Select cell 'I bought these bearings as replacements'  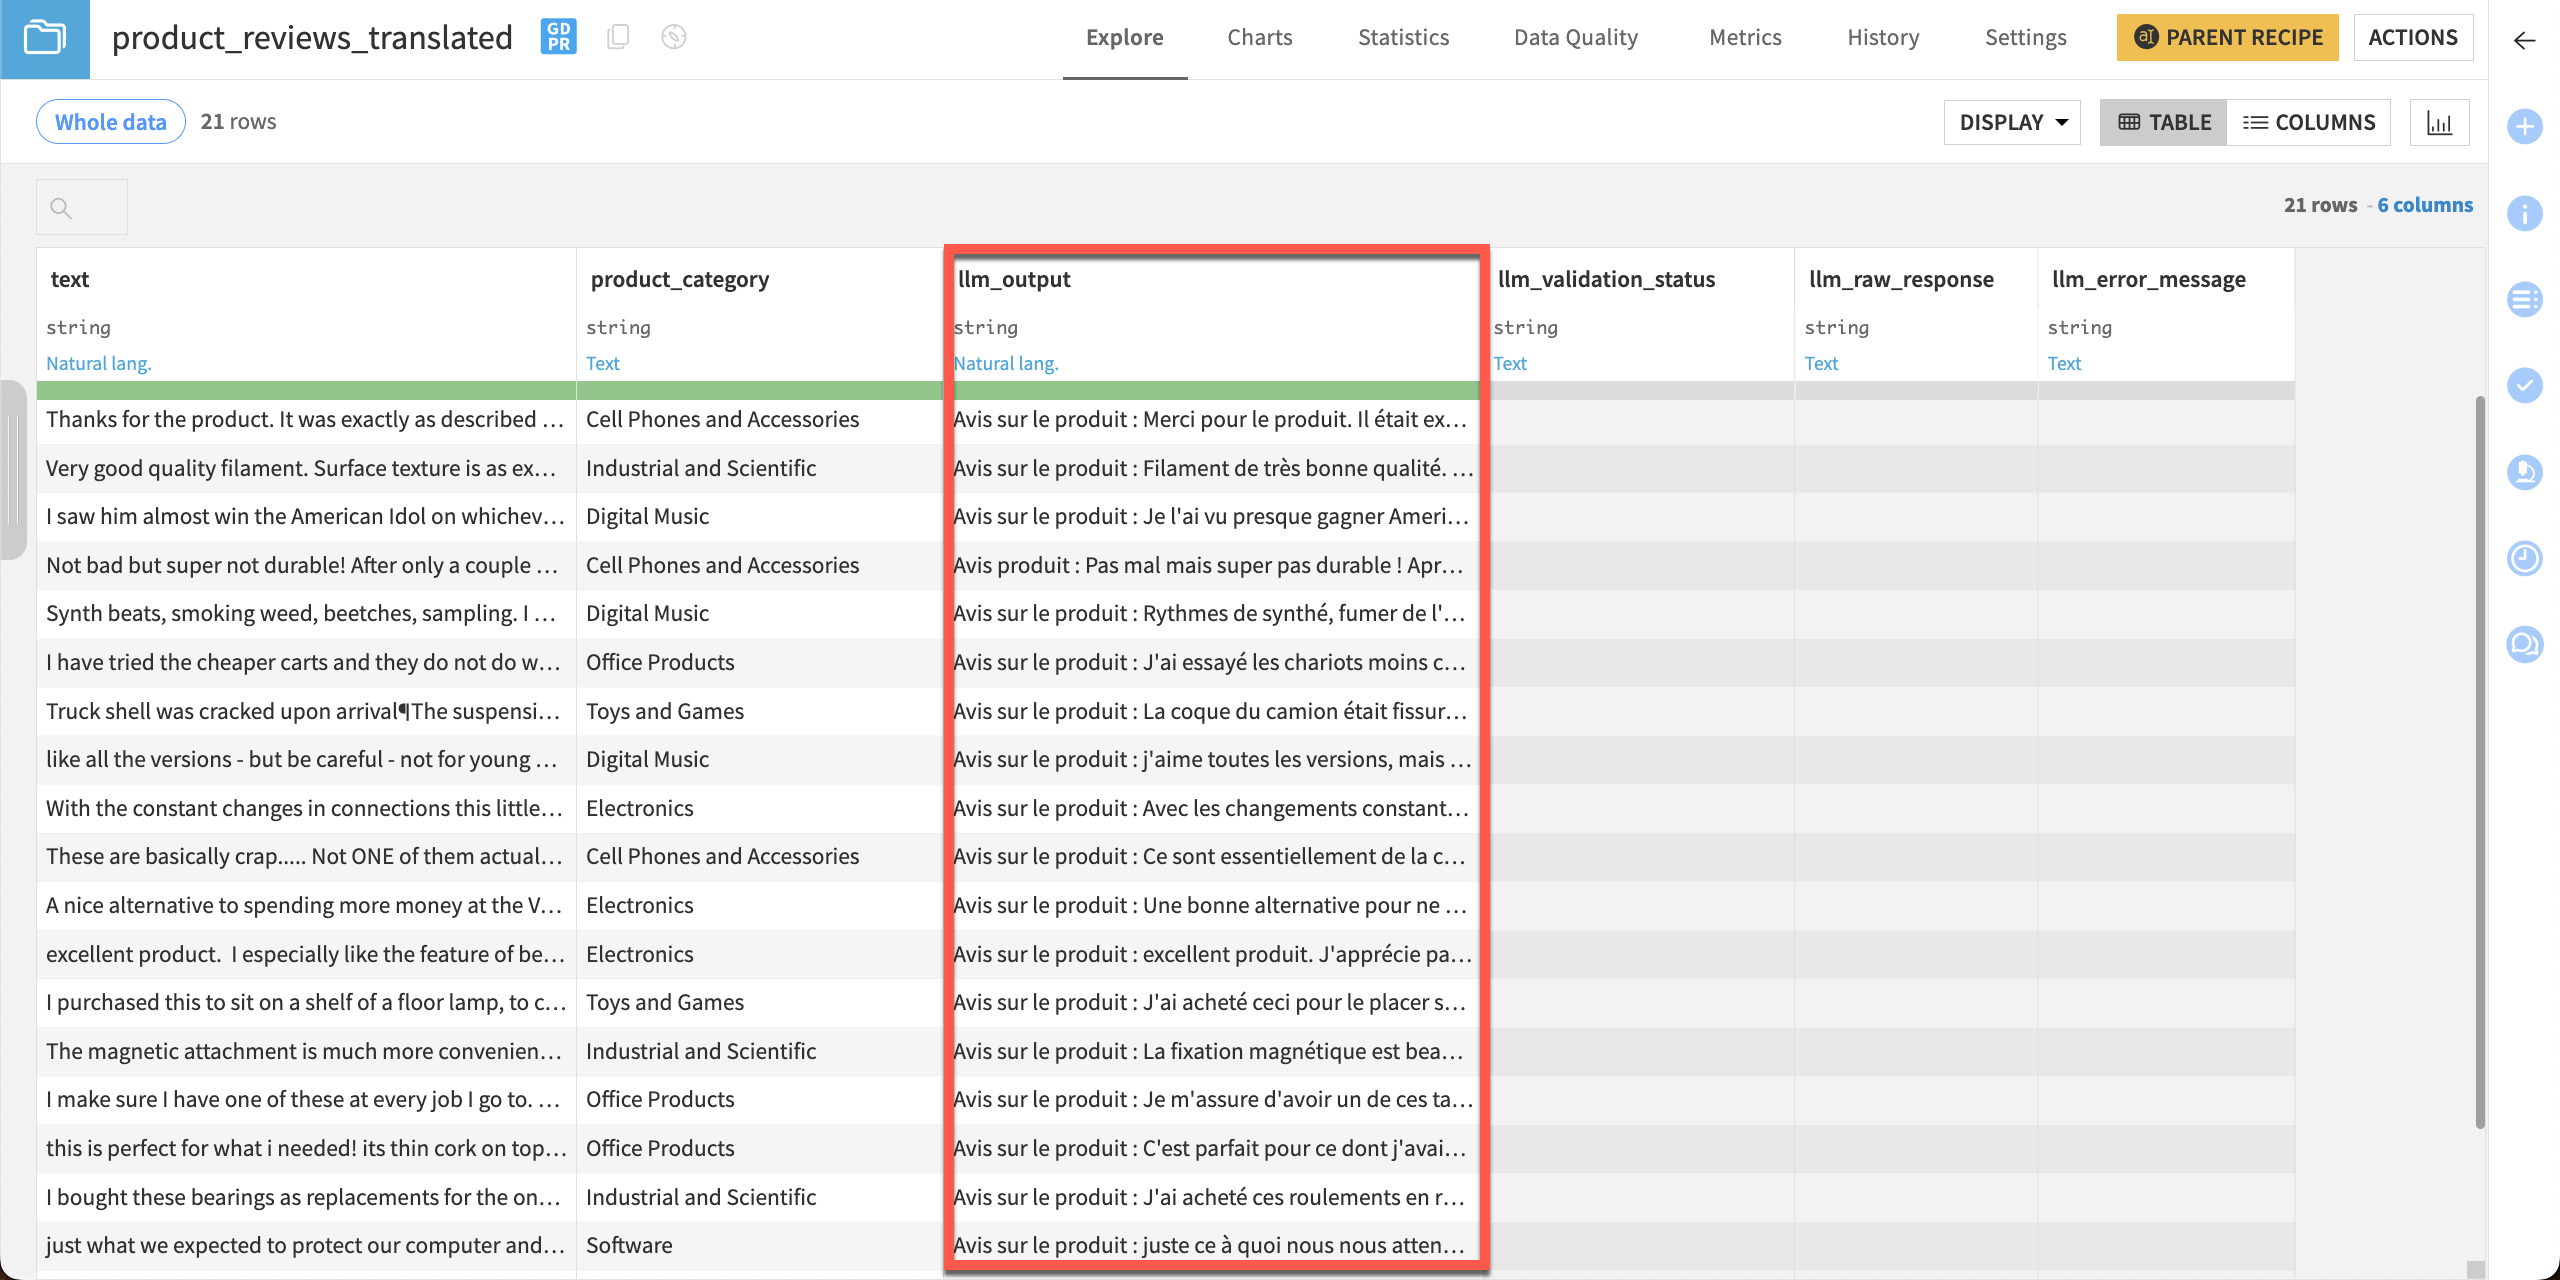coord(306,1197)
